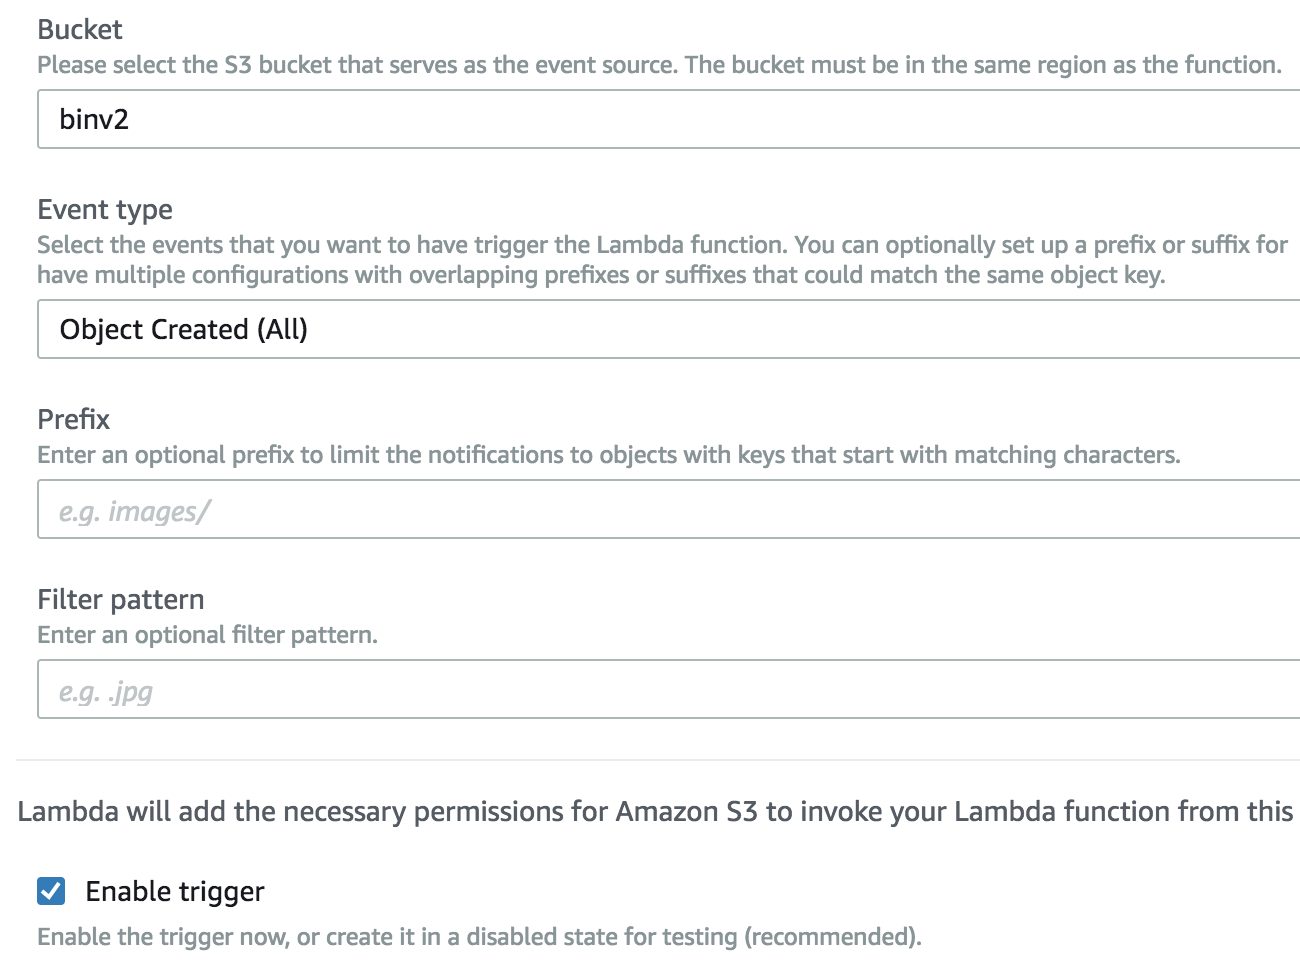Click the Filter pattern heading label
The image size is (1300, 974).
(121, 599)
